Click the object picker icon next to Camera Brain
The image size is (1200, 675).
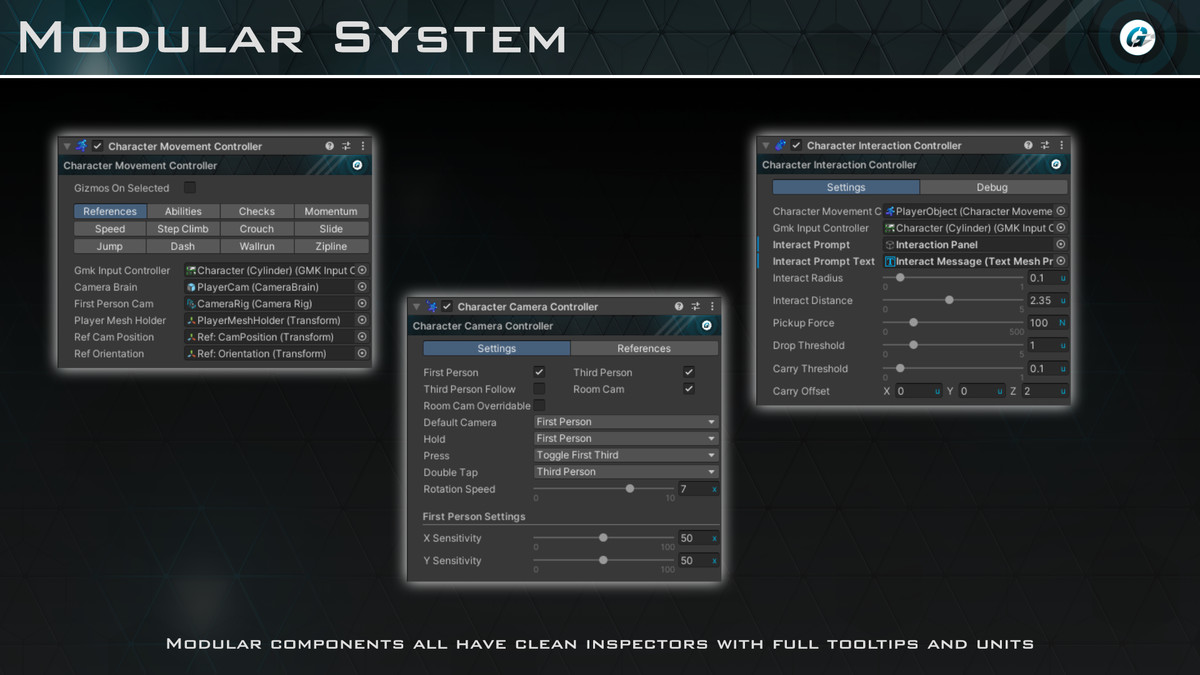coord(362,286)
